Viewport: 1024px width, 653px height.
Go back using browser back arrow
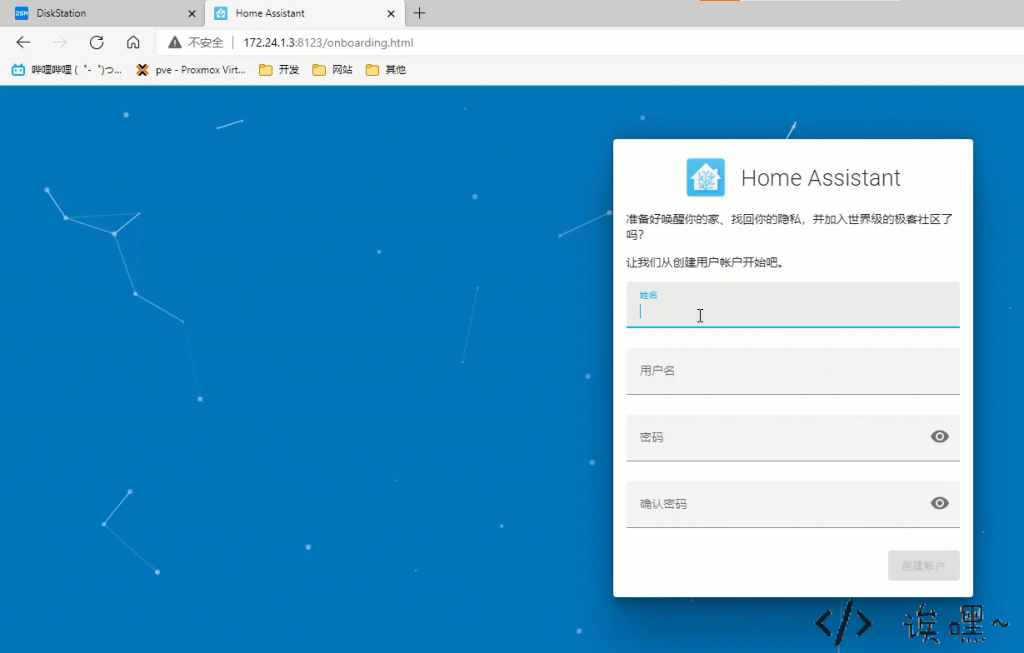coord(23,42)
